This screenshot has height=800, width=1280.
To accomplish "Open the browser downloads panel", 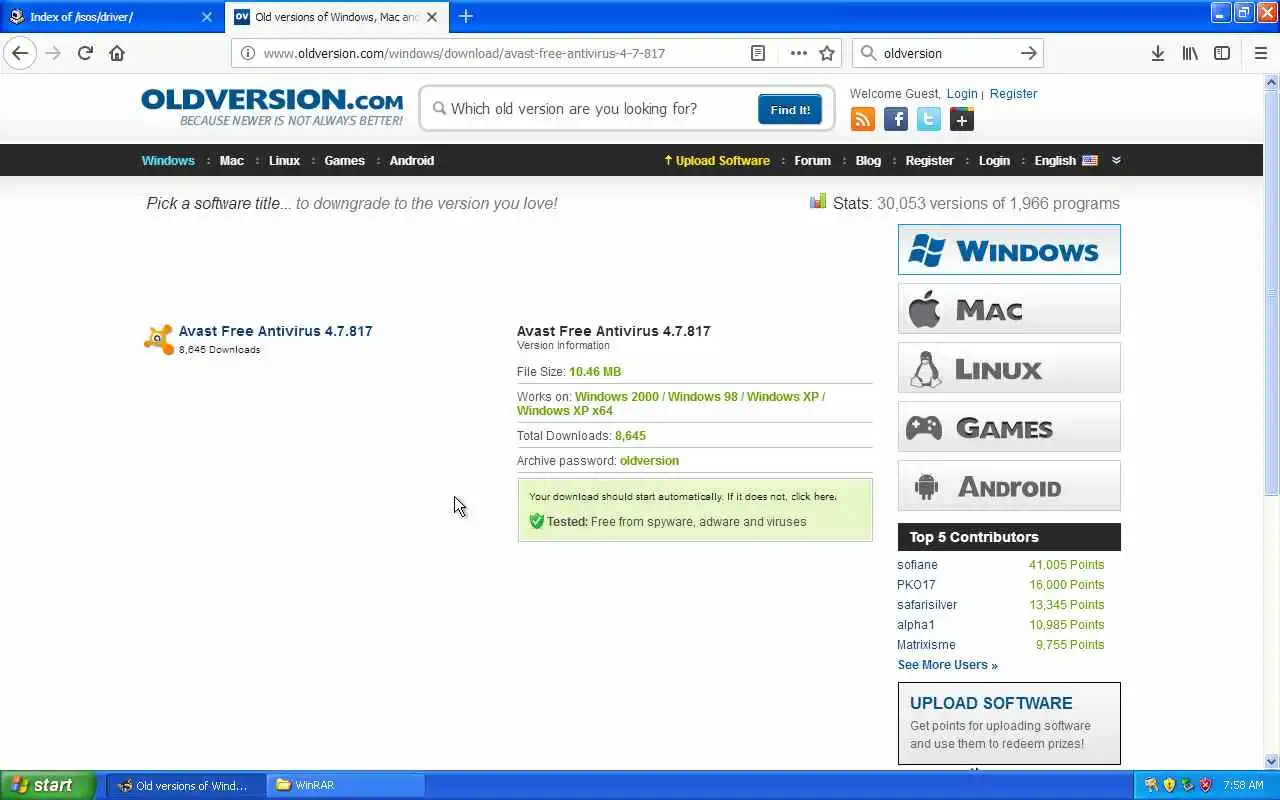I will coord(1157,53).
